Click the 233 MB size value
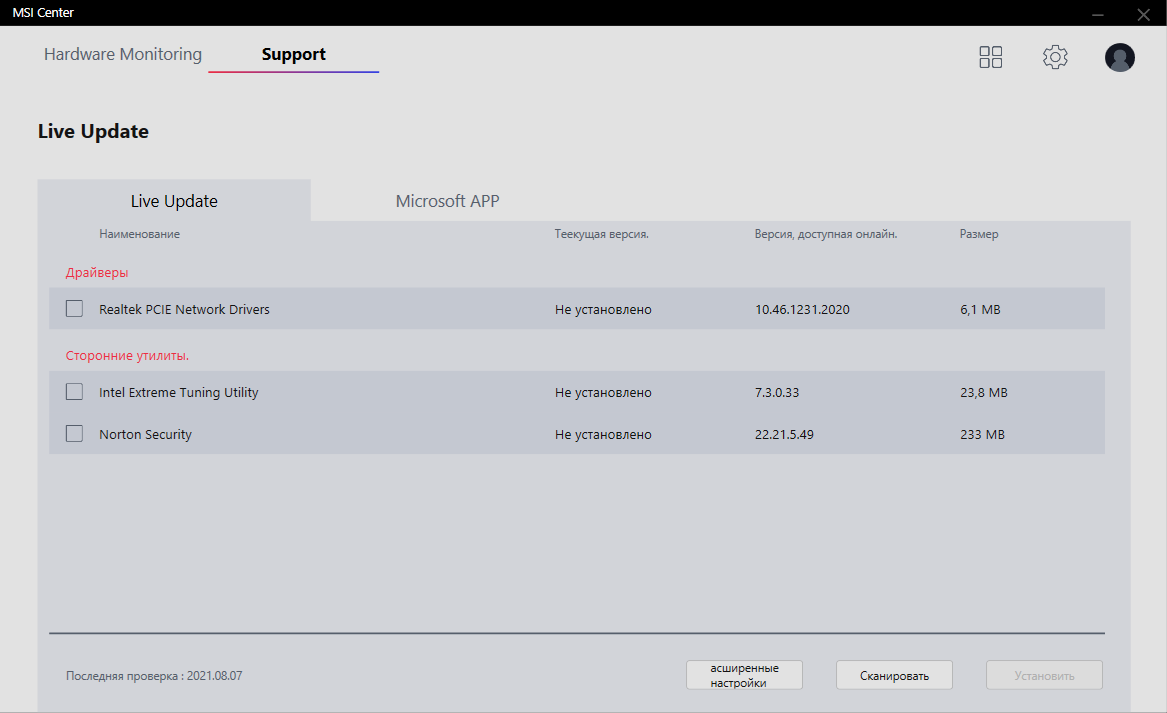The width and height of the screenshot is (1167, 713). [x=982, y=435]
